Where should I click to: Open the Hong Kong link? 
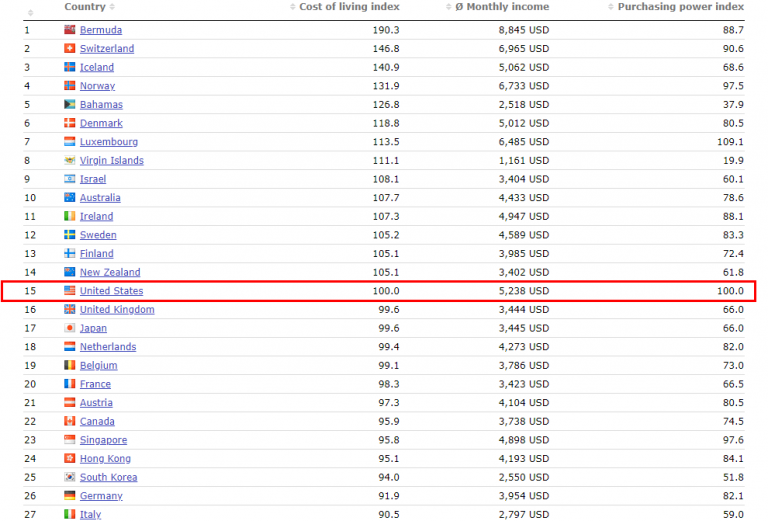105,458
